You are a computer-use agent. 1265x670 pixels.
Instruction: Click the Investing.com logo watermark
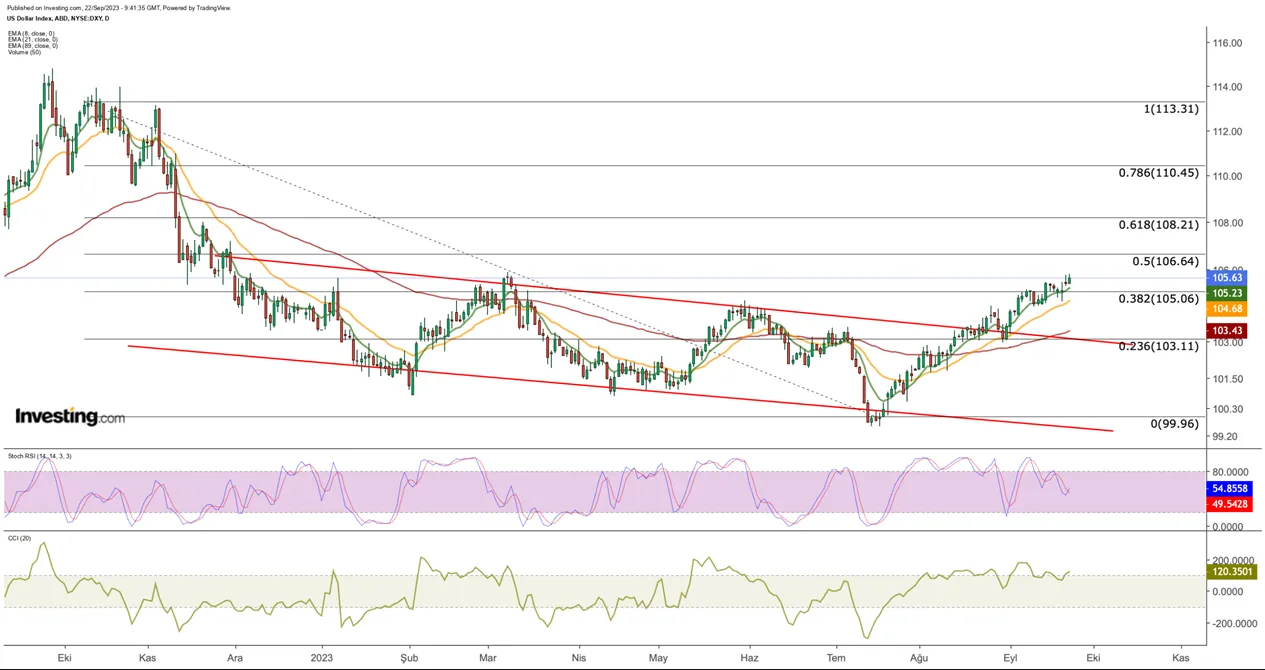(x=70, y=416)
